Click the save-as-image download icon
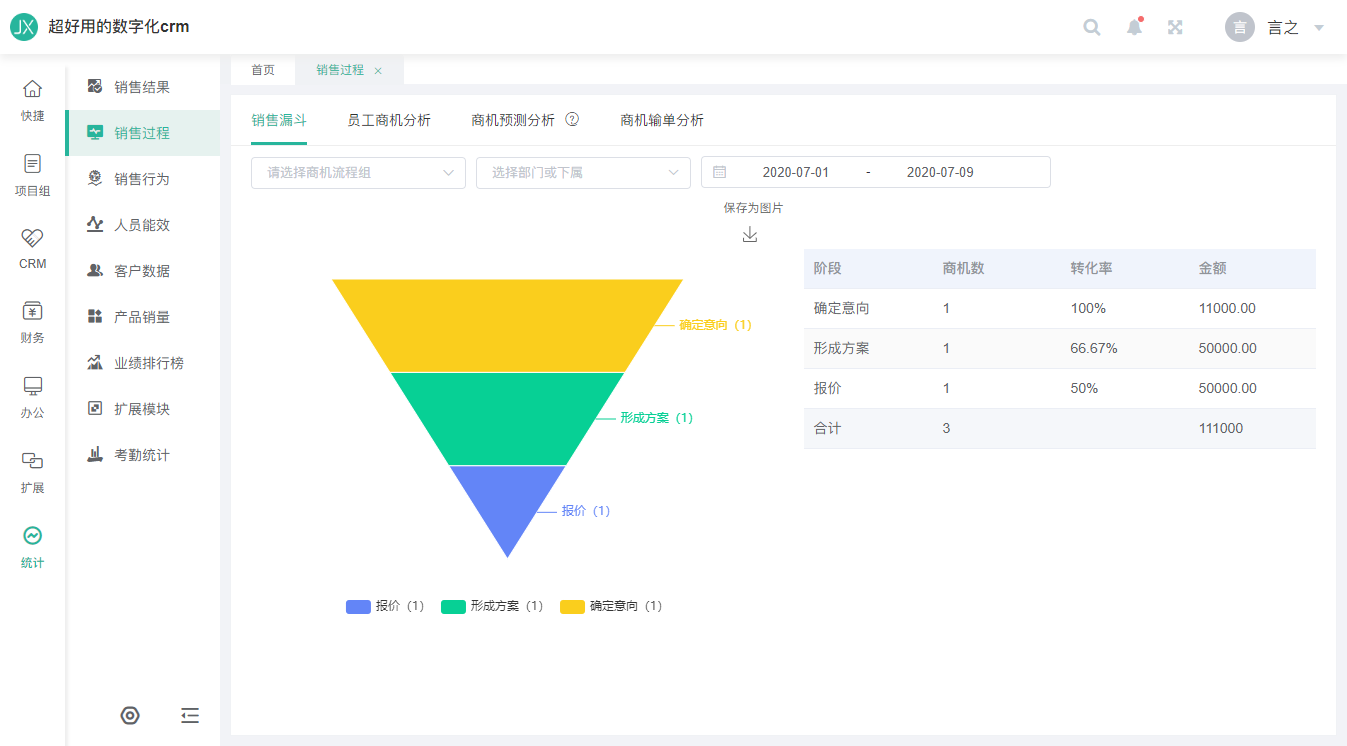This screenshot has height=746, width=1347. point(750,234)
